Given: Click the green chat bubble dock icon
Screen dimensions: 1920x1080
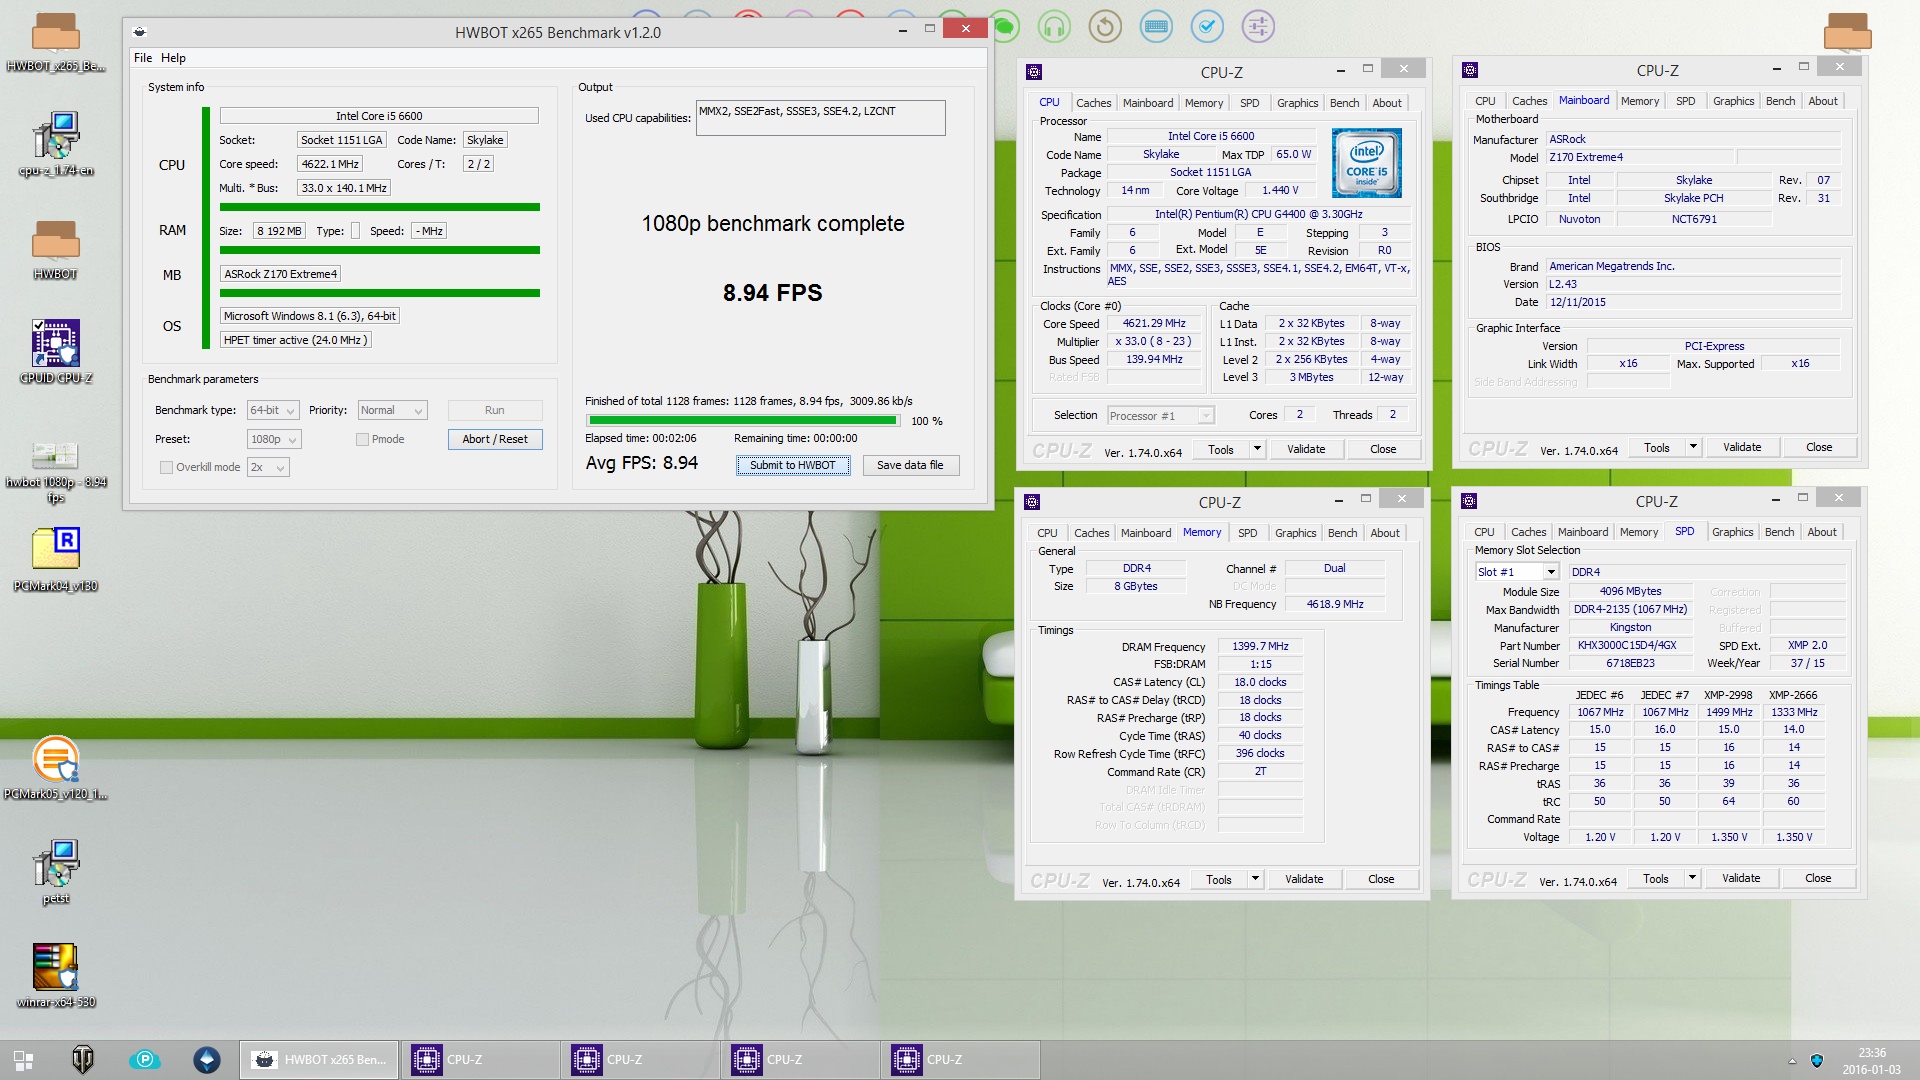Looking at the screenshot, I should tap(1005, 26).
